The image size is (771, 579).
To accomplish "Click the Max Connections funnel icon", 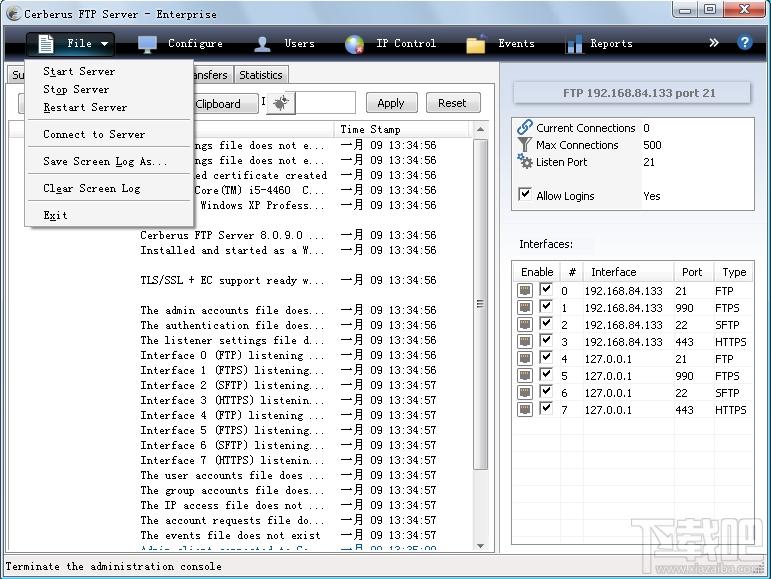I will point(525,145).
